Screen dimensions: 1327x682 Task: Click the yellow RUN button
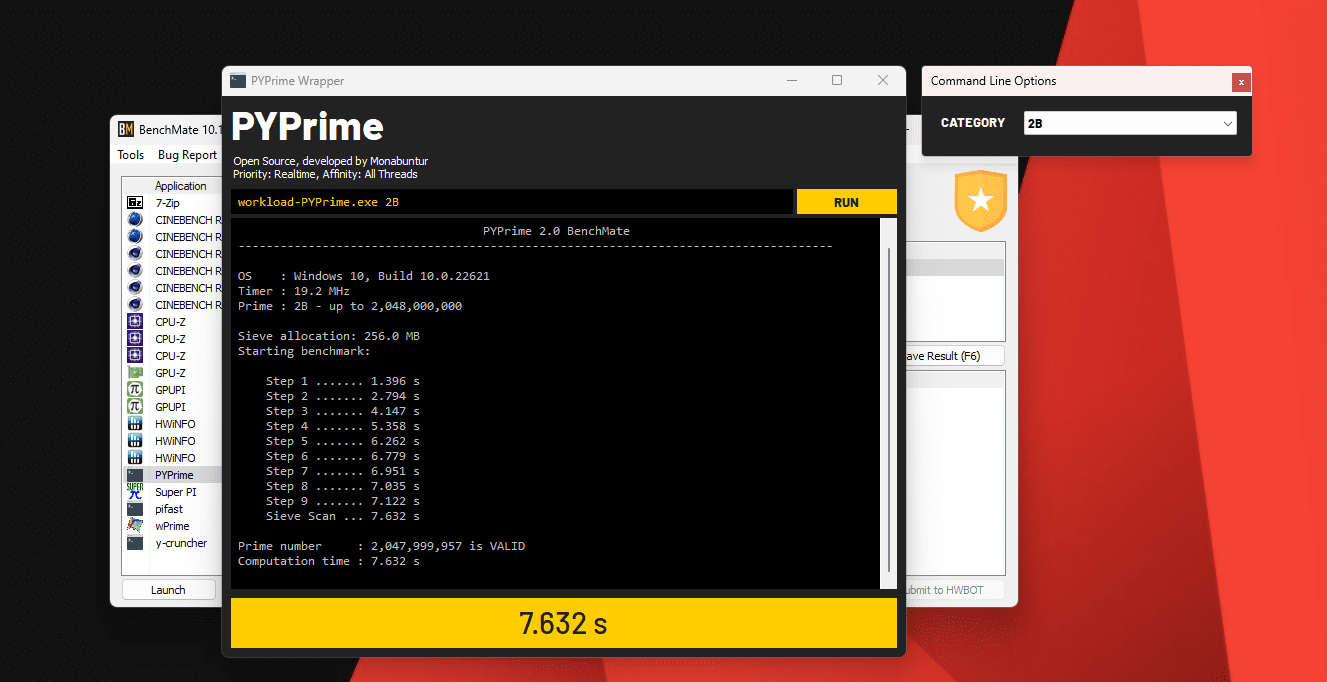[846, 202]
